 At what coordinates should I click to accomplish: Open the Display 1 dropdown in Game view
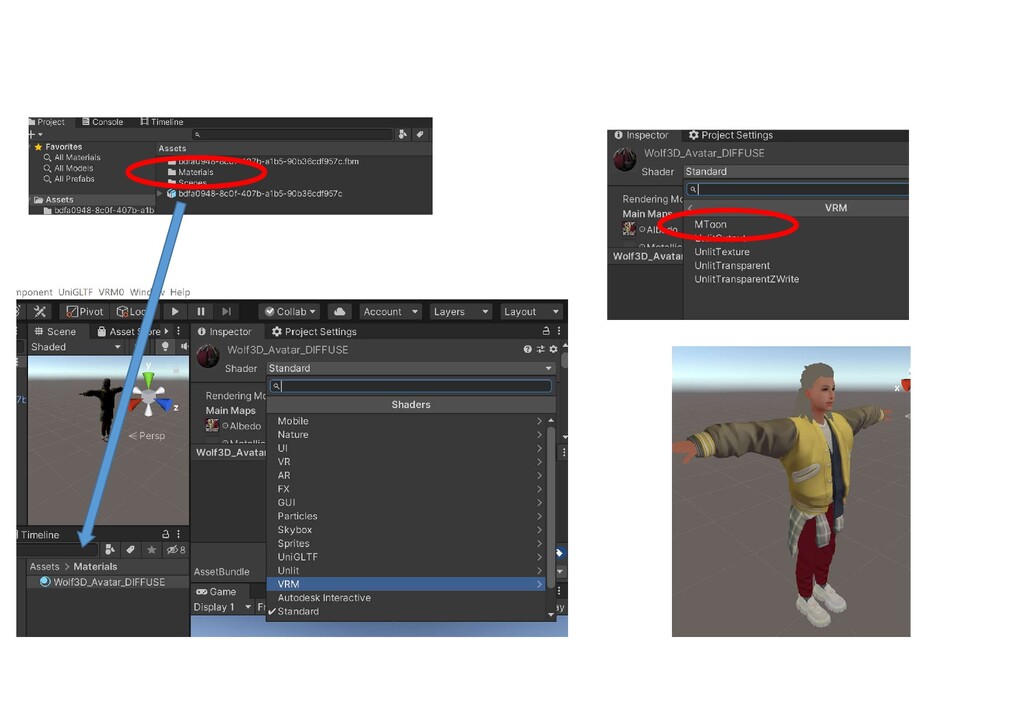[x=222, y=606]
